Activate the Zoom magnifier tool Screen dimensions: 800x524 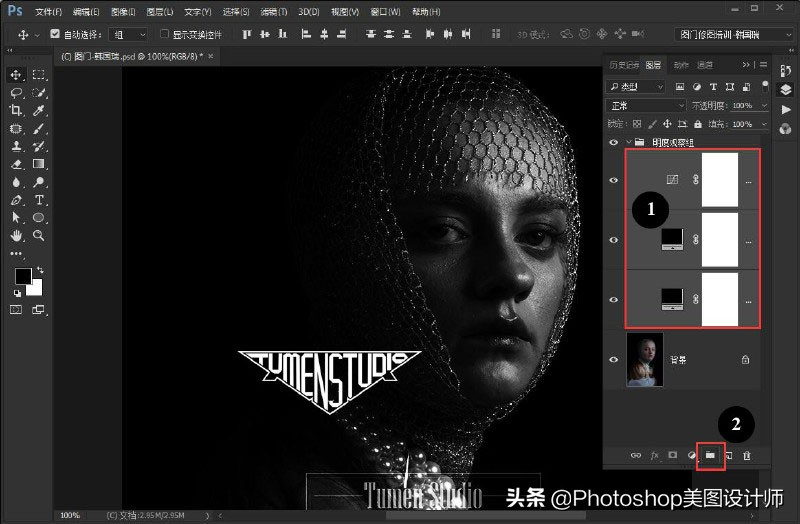point(39,236)
